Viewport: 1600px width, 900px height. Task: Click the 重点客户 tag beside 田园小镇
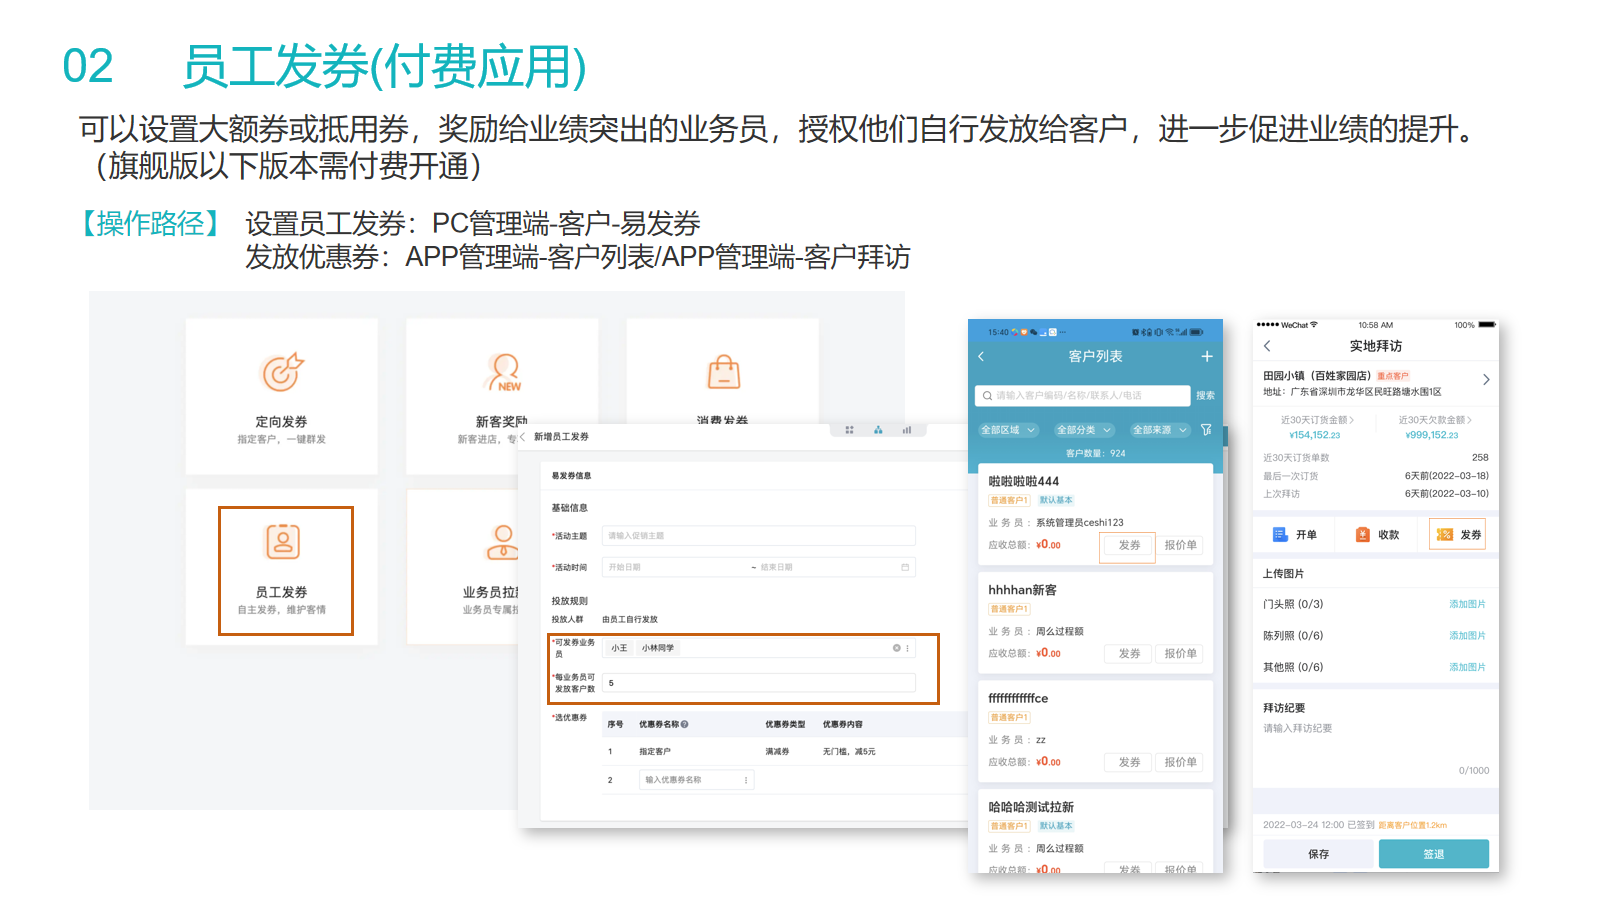pyautogui.click(x=1393, y=376)
